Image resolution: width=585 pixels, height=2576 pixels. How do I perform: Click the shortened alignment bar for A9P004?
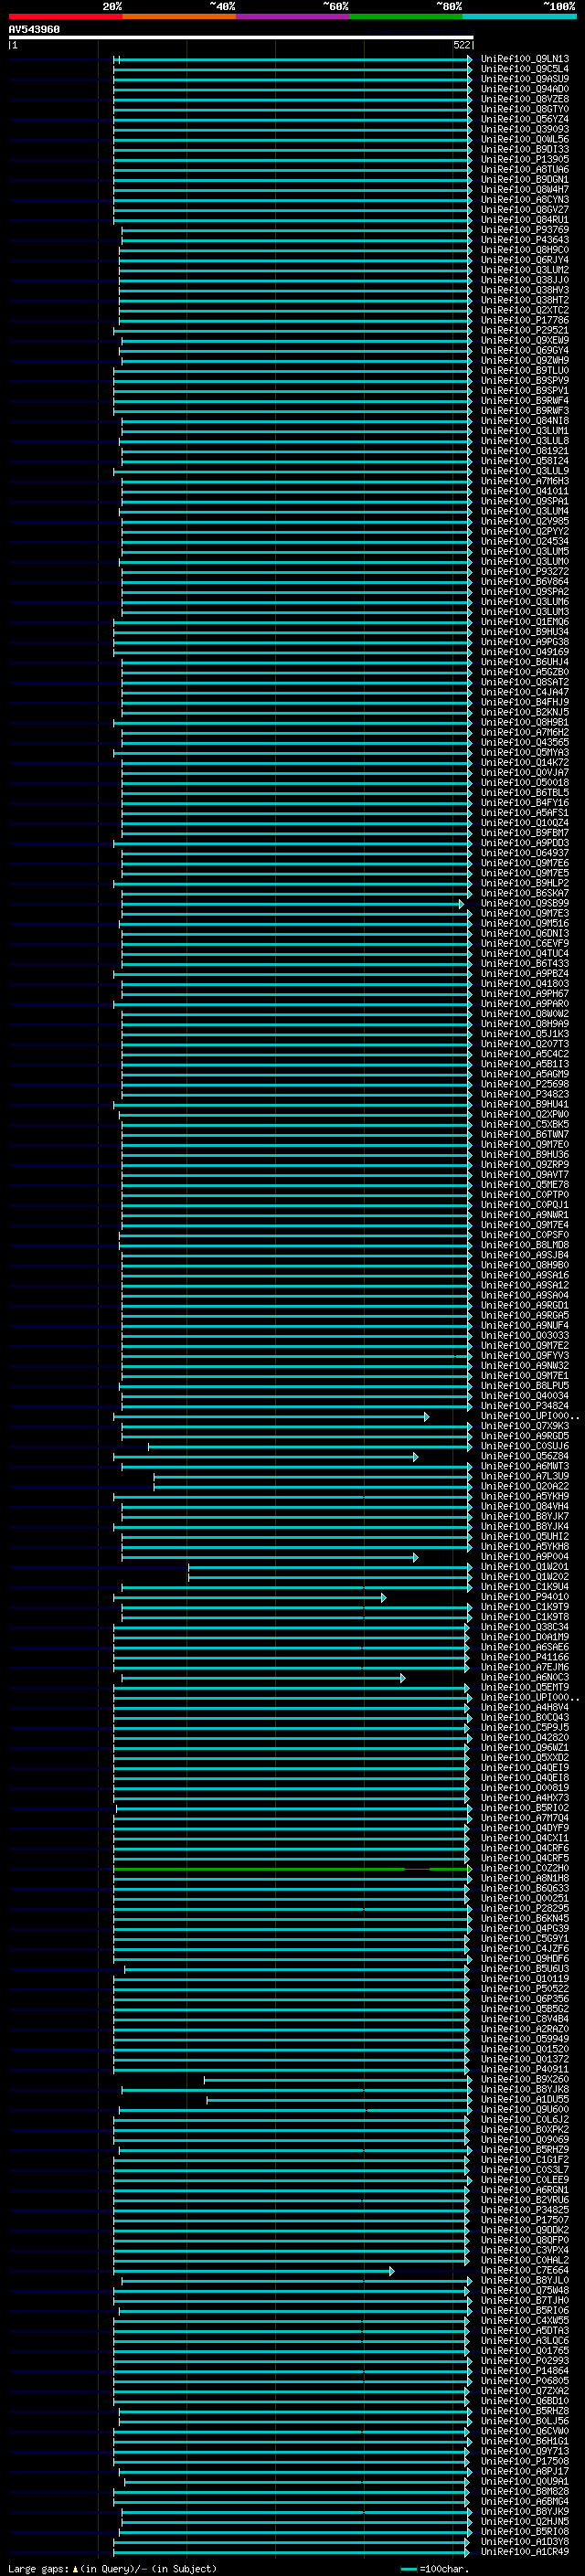click(x=270, y=1557)
